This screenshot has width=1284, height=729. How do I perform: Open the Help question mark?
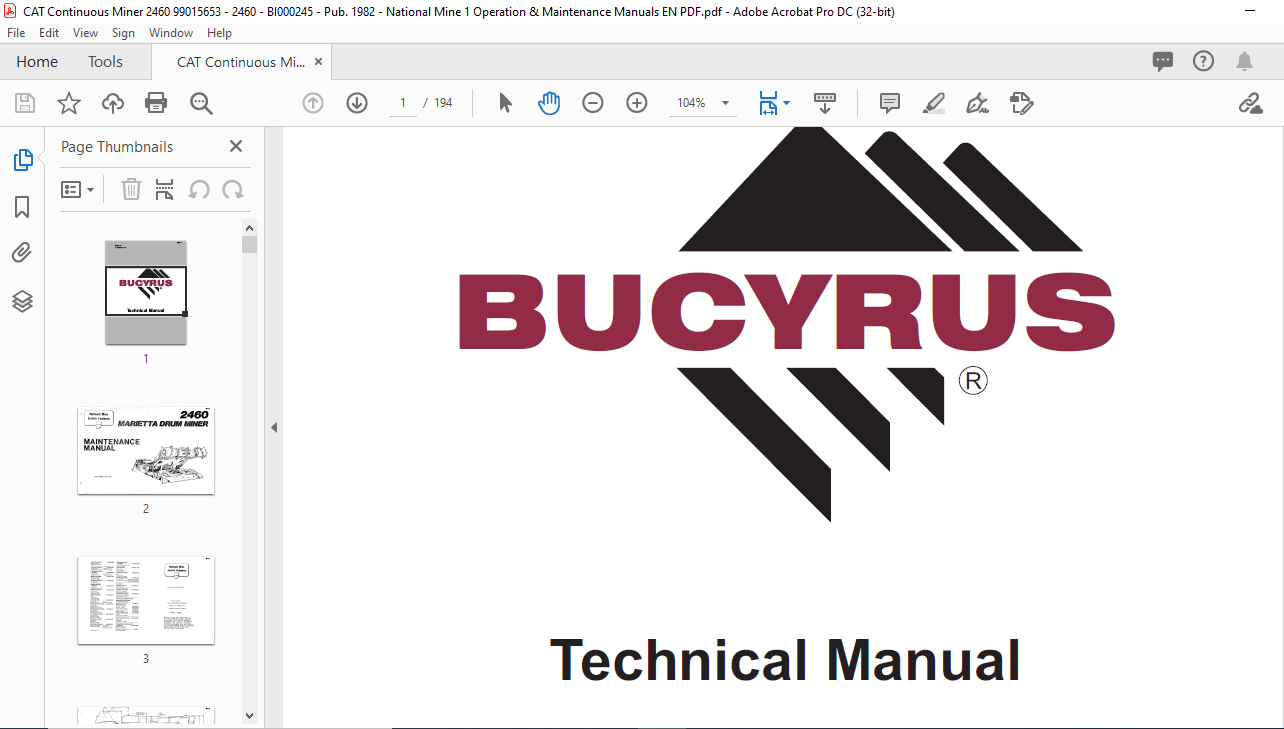[x=1204, y=61]
